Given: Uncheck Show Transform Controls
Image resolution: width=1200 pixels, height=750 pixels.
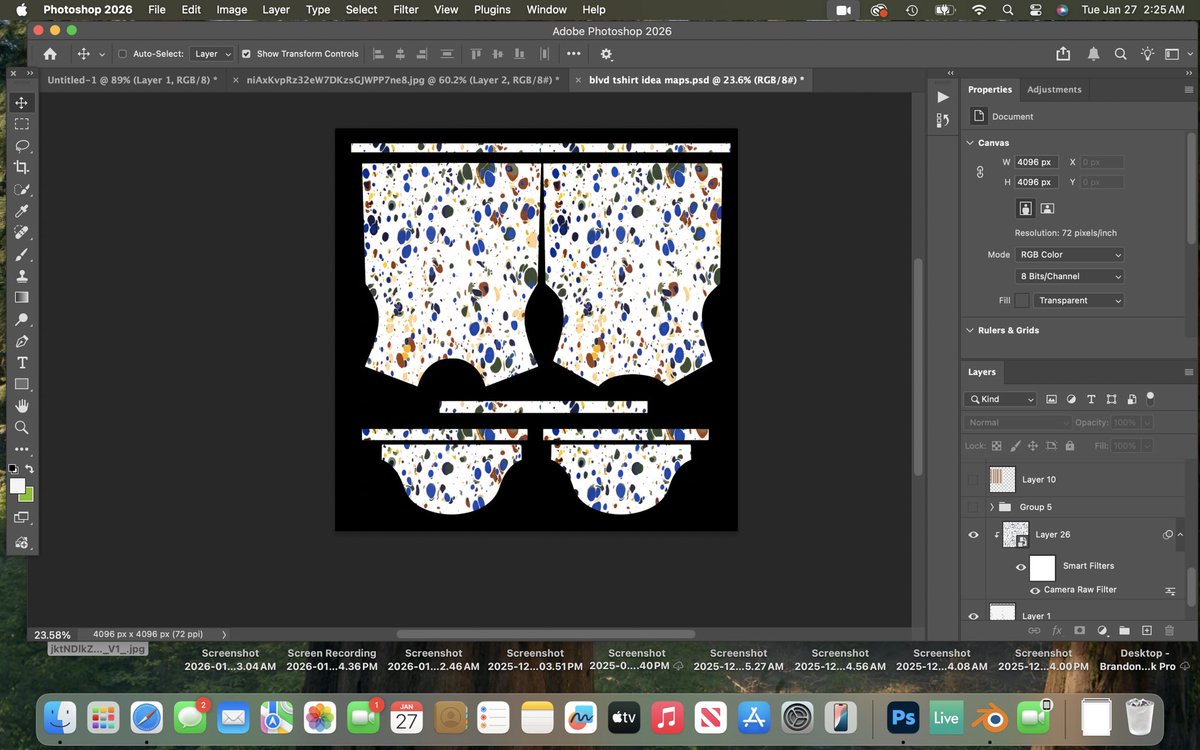Looking at the screenshot, I should click(245, 54).
